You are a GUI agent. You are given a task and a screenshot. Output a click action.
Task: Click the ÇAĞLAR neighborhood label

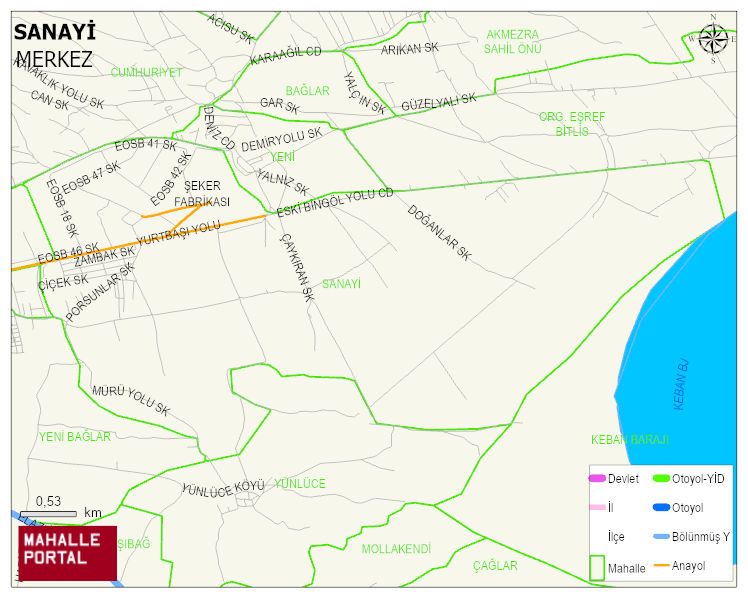click(495, 566)
